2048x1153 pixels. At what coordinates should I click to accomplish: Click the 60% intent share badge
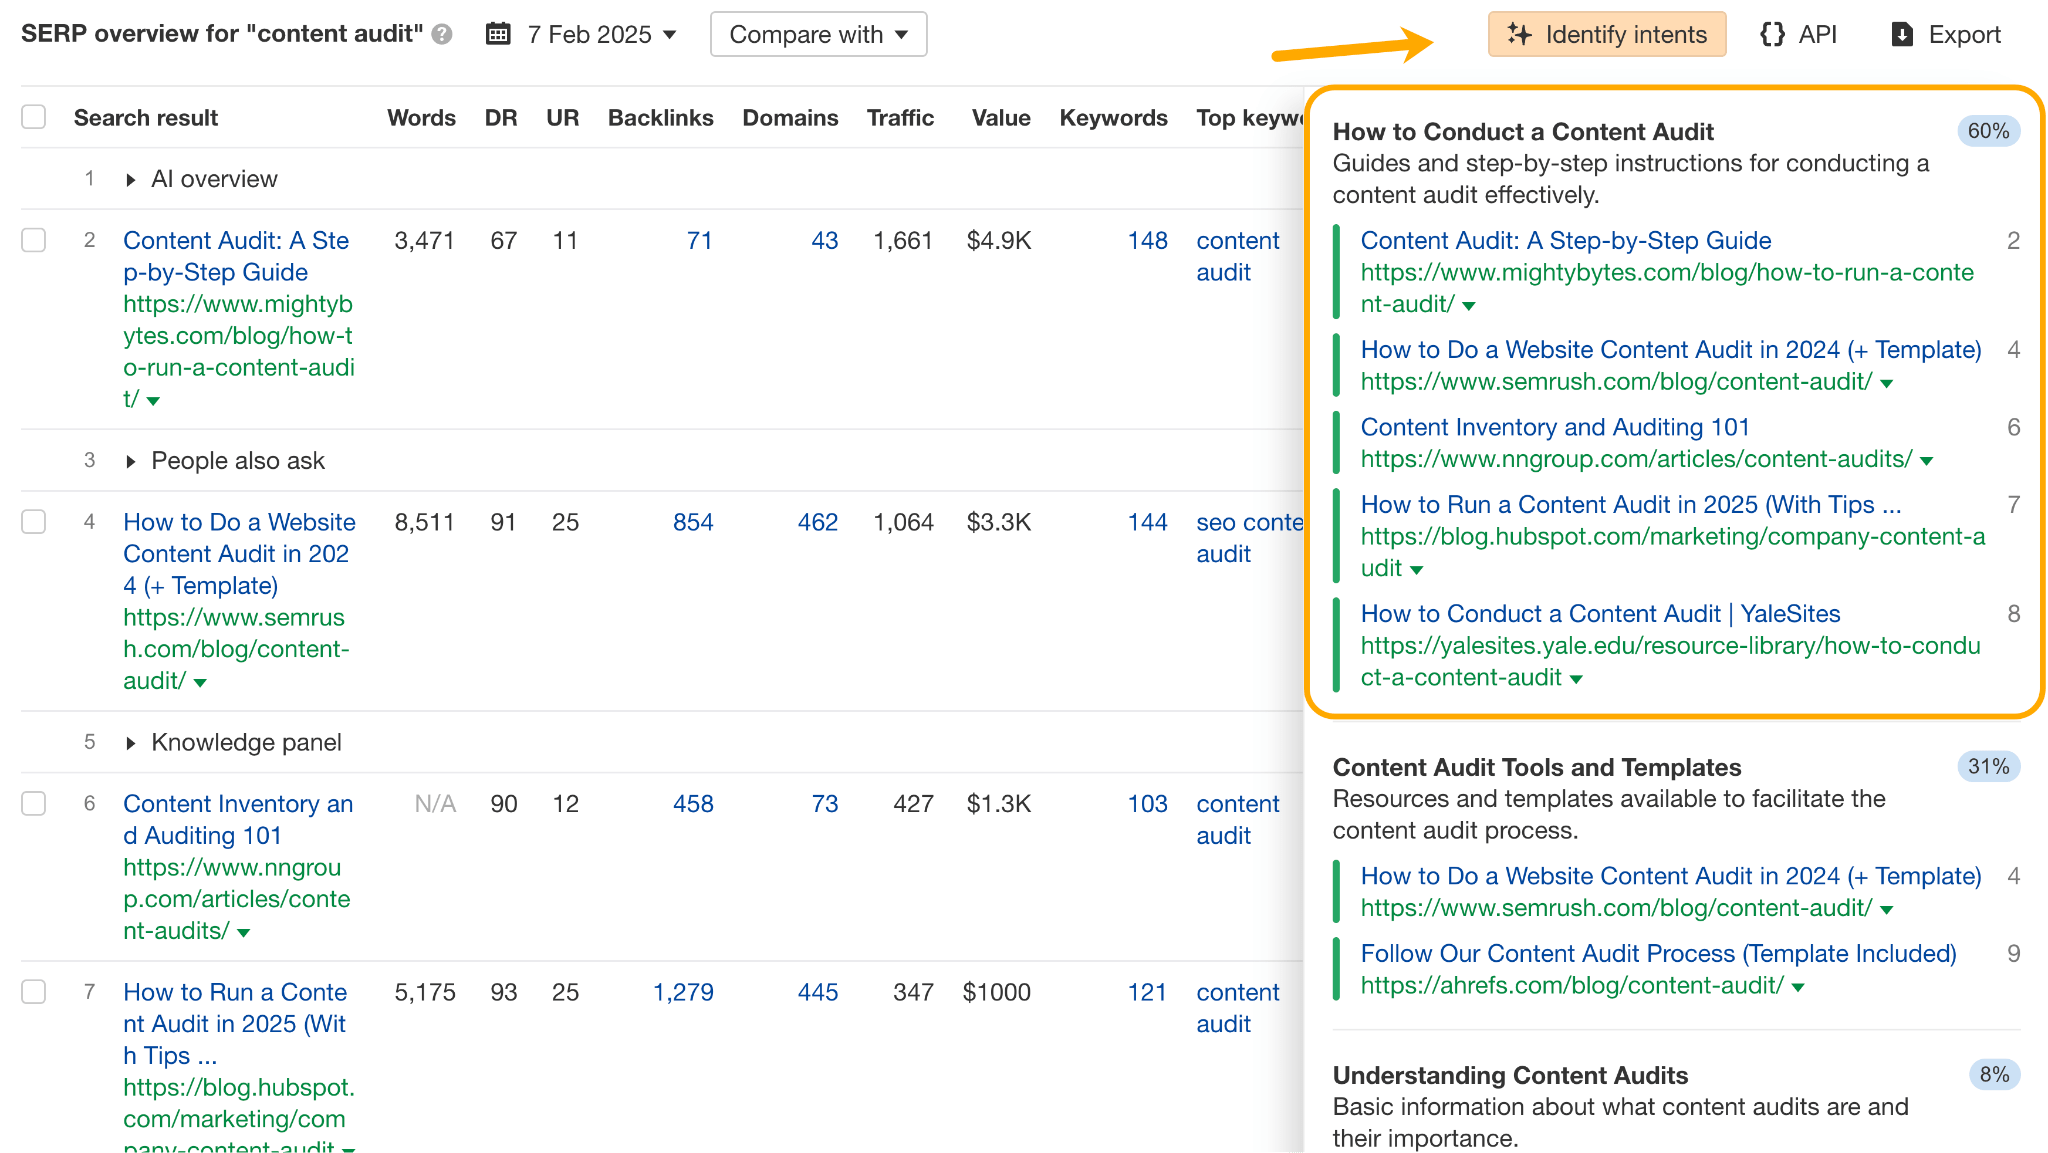1988,130
